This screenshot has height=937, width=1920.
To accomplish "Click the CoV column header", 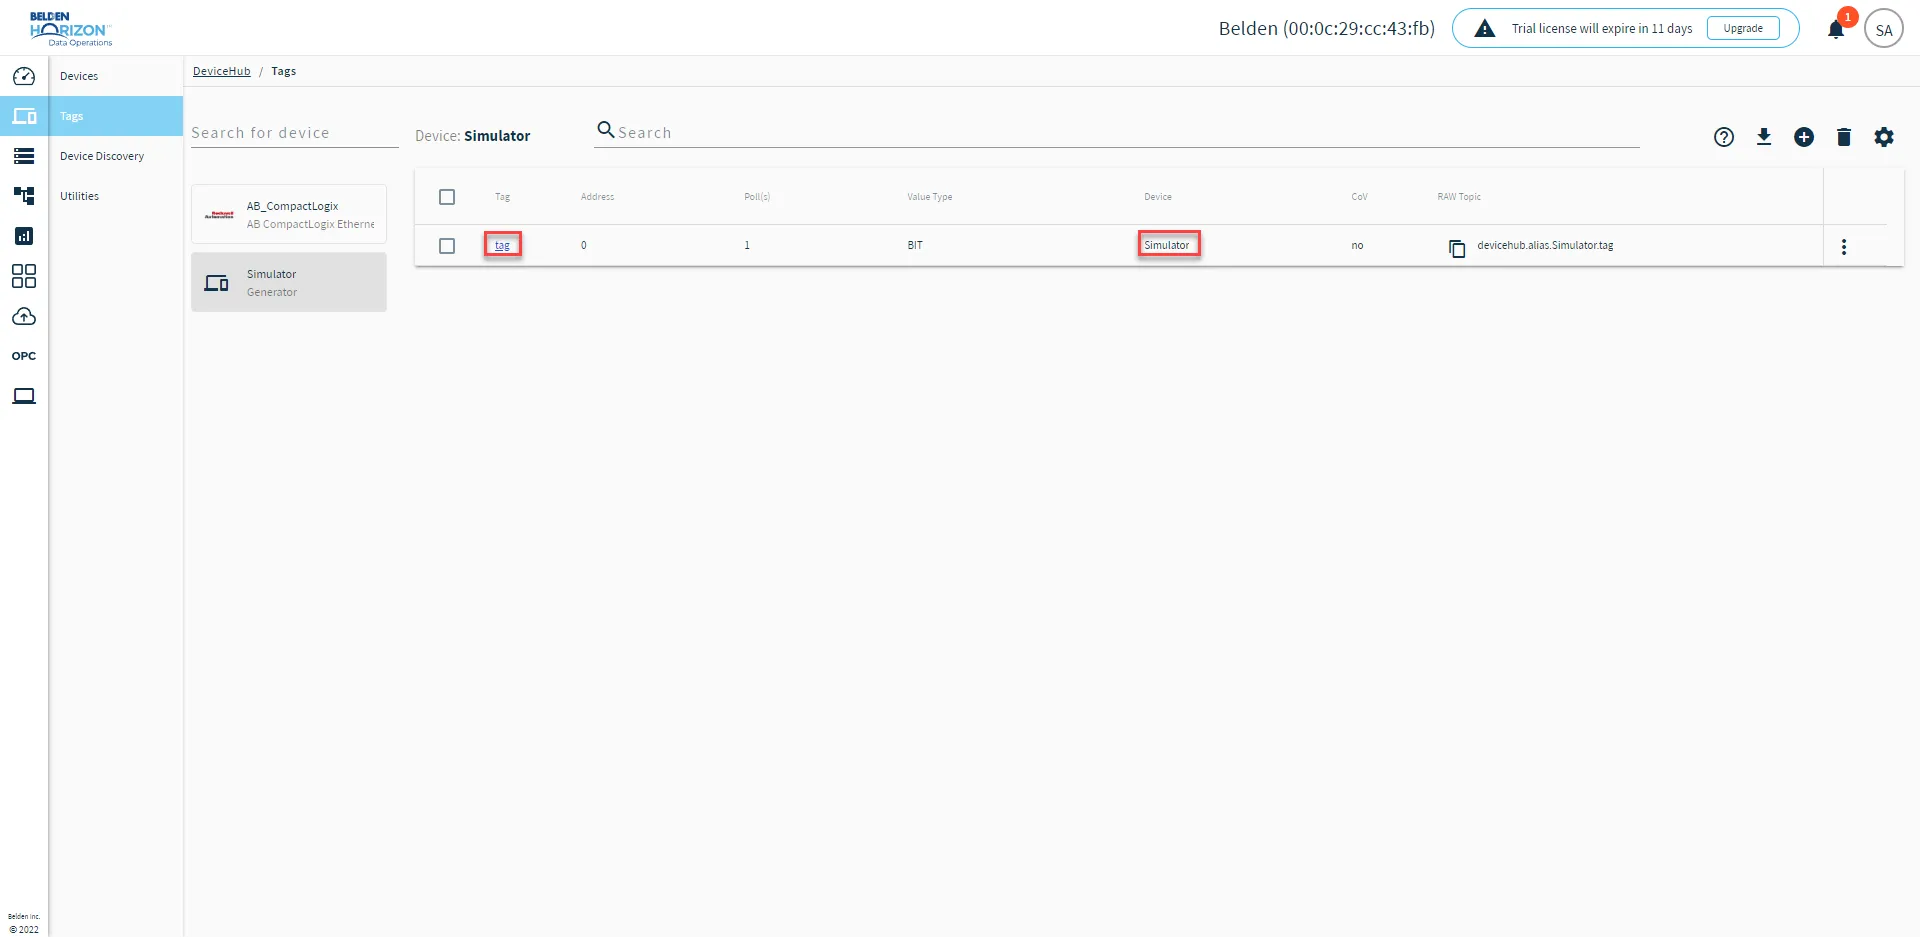I will 1359,197.
